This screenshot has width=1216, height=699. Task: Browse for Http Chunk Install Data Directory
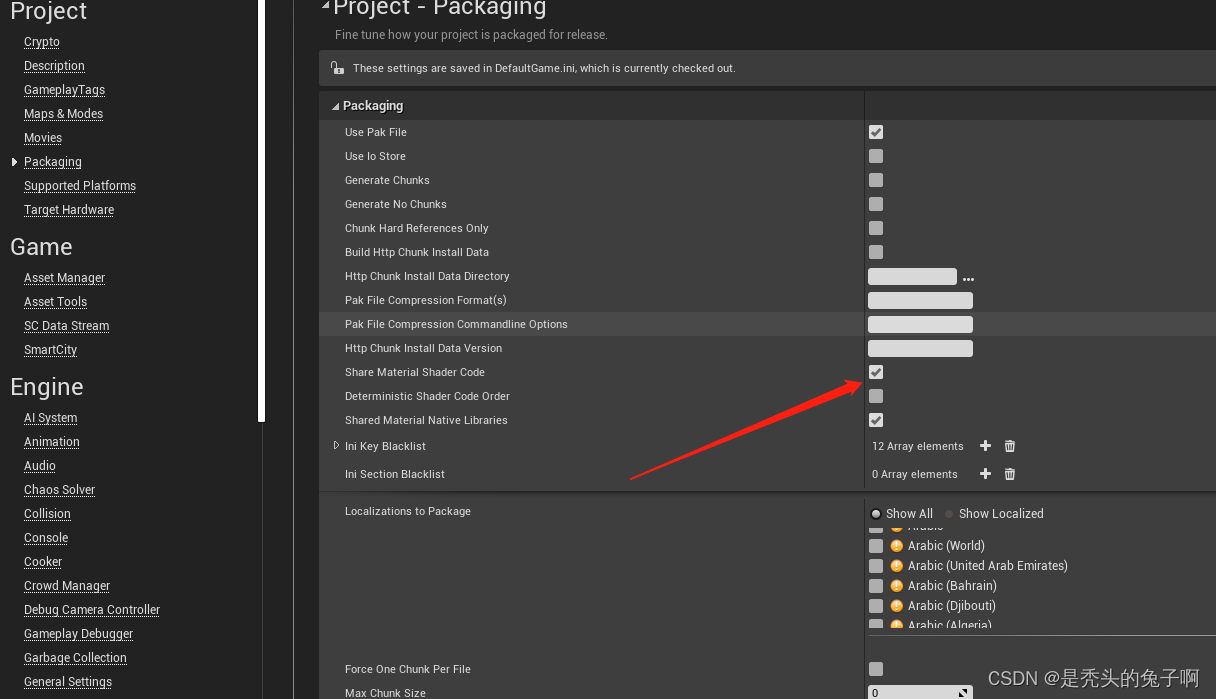click(x=968, y=279)
